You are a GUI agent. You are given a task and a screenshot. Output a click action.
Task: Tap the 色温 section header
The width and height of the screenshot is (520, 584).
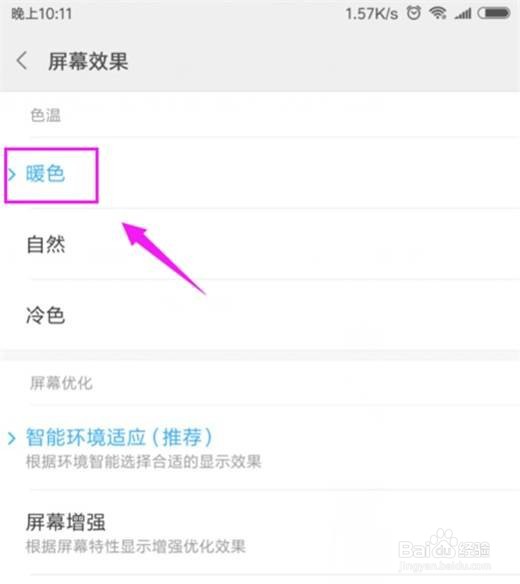pos(45,115)
